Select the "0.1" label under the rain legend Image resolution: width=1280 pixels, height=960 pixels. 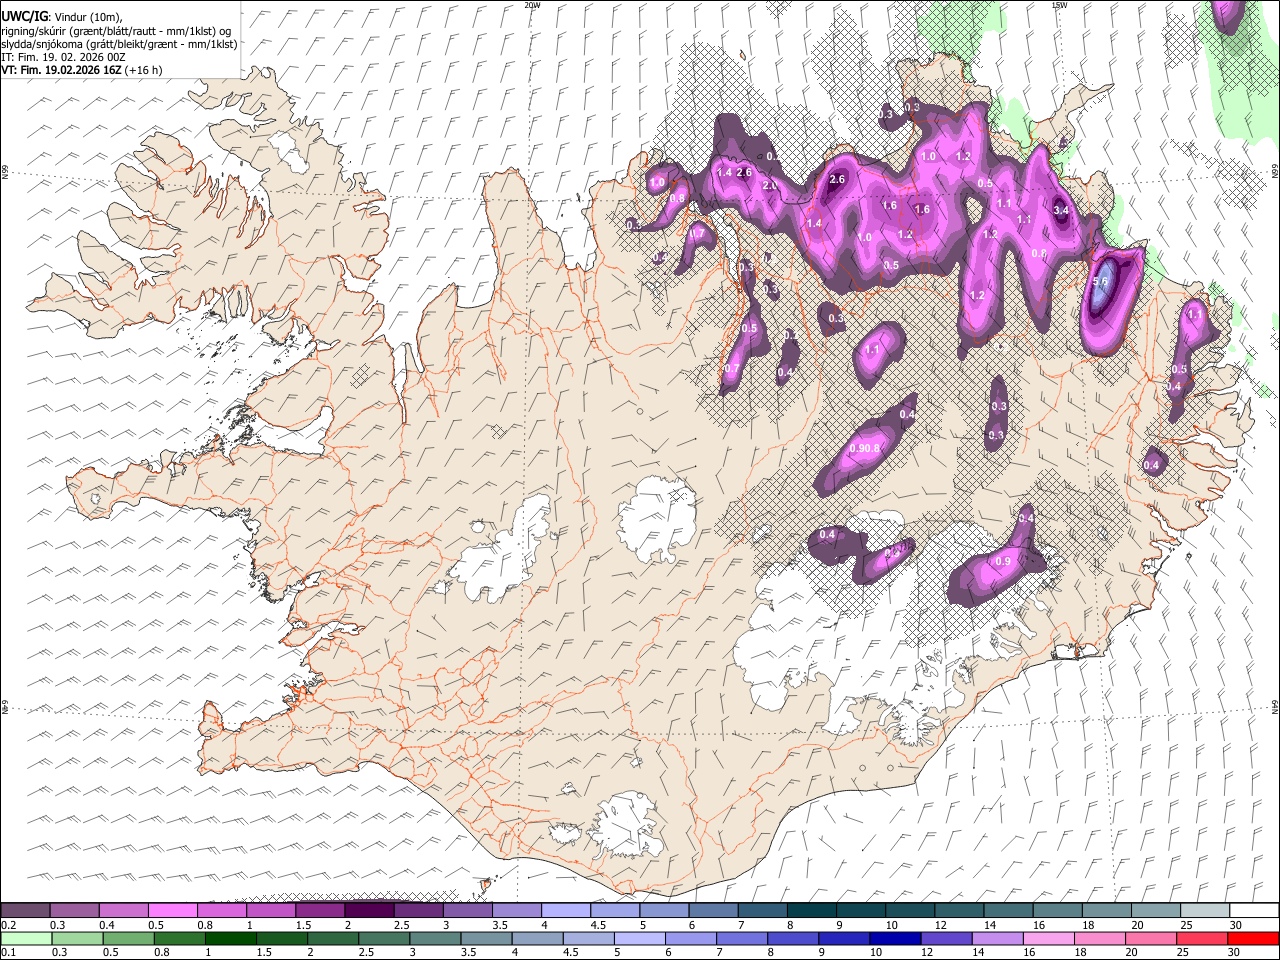click(x=9, y=953)
